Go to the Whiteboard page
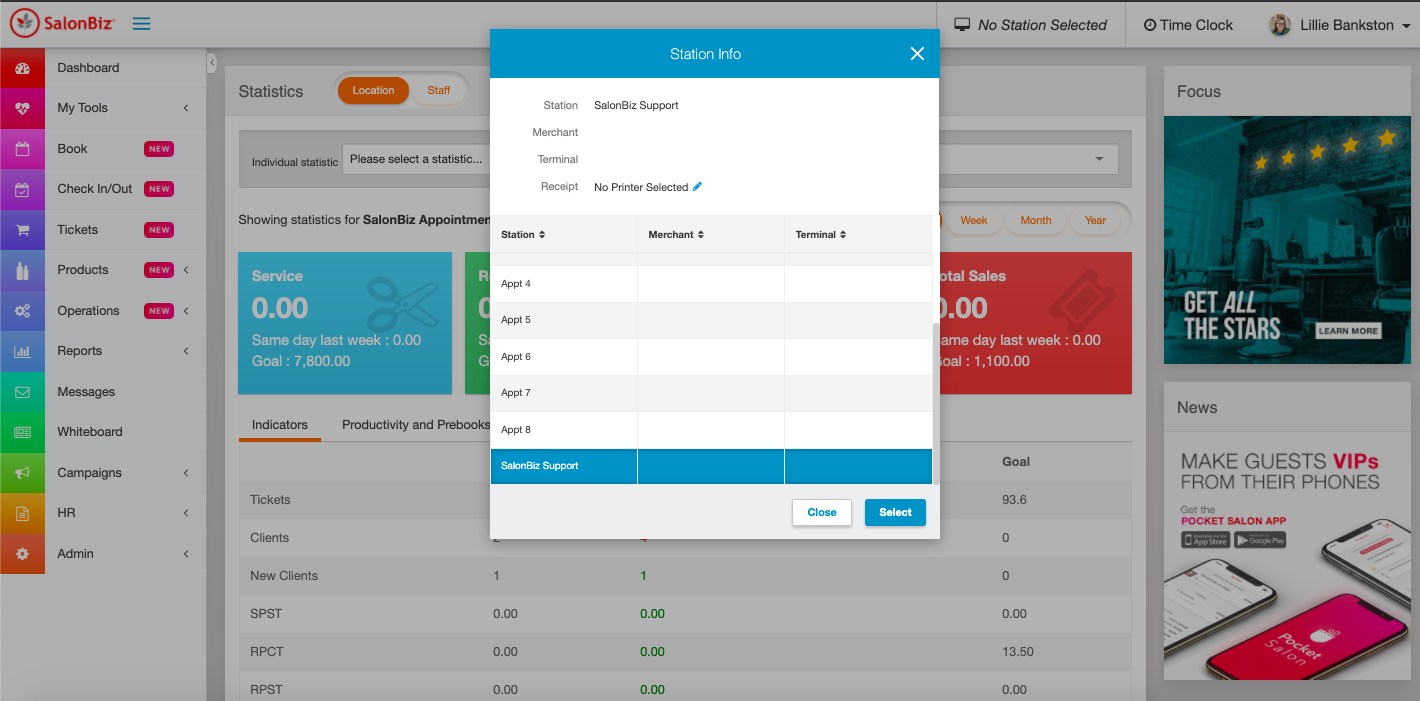Screen dimensions: 1420x701 pyautogui.click(x=103, y=432)
